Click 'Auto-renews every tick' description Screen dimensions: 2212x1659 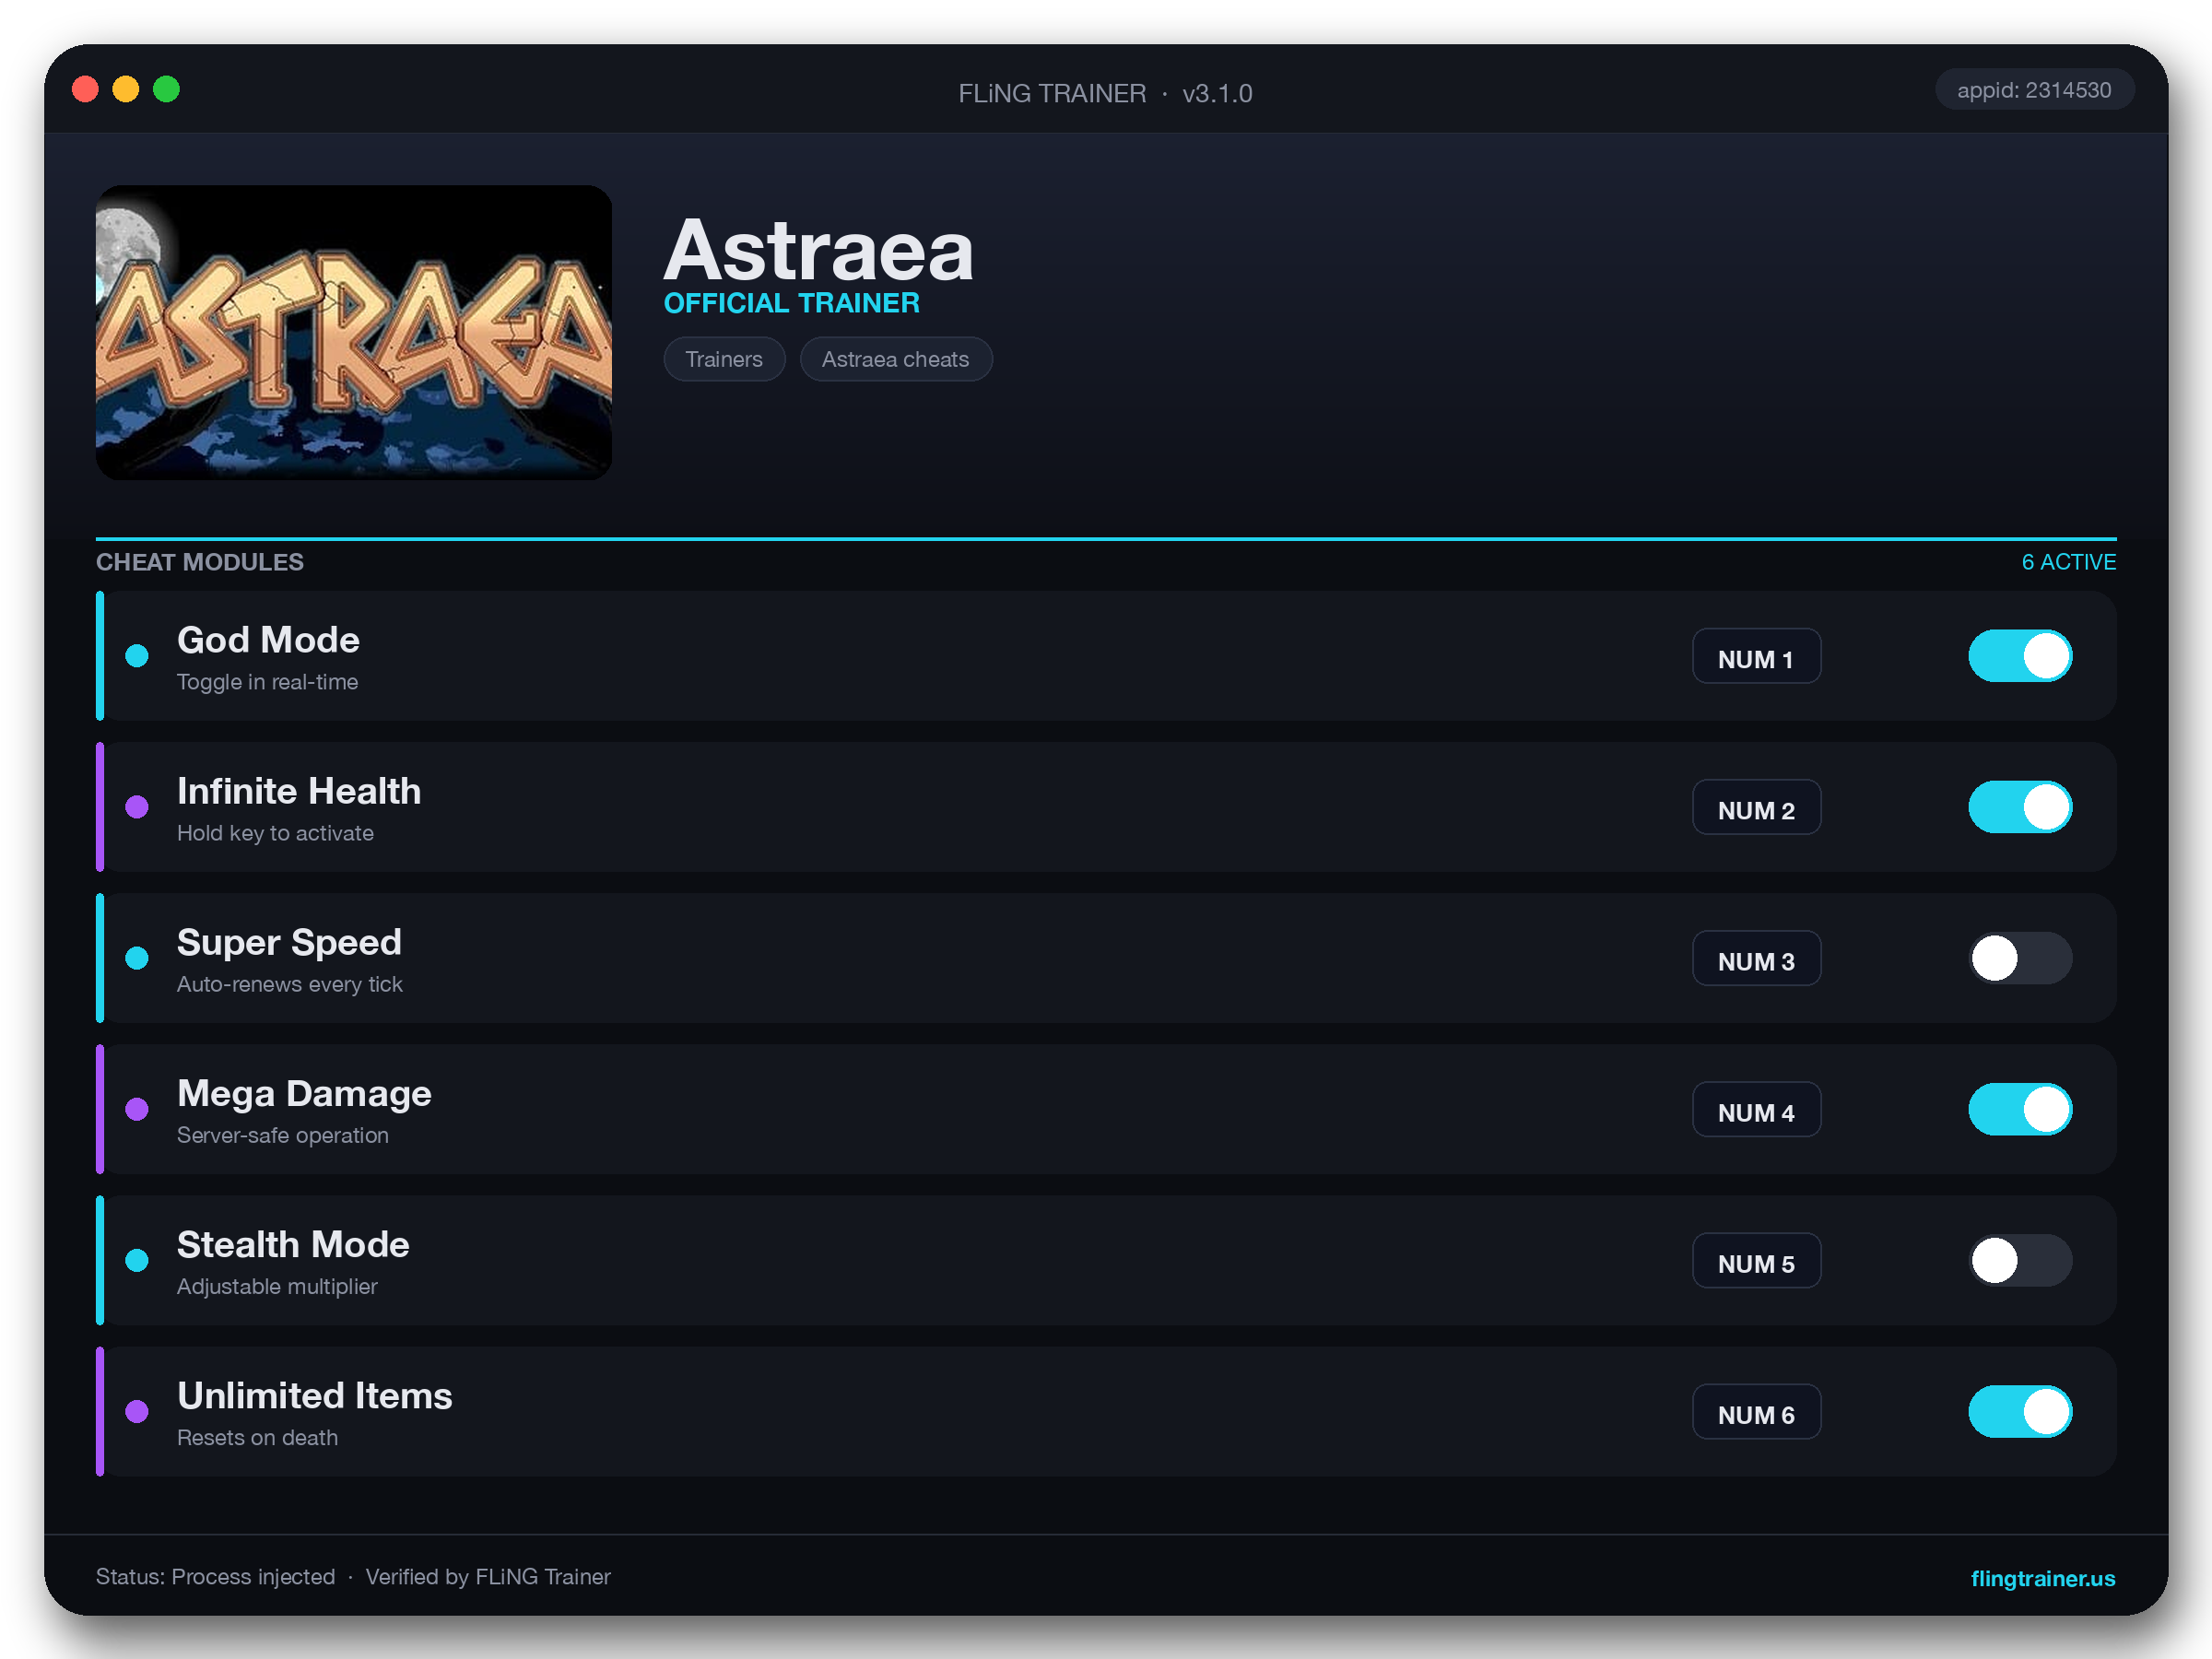289,984
